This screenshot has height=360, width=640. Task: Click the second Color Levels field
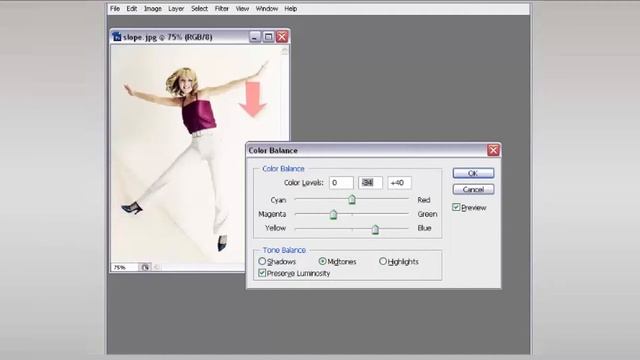370,183
